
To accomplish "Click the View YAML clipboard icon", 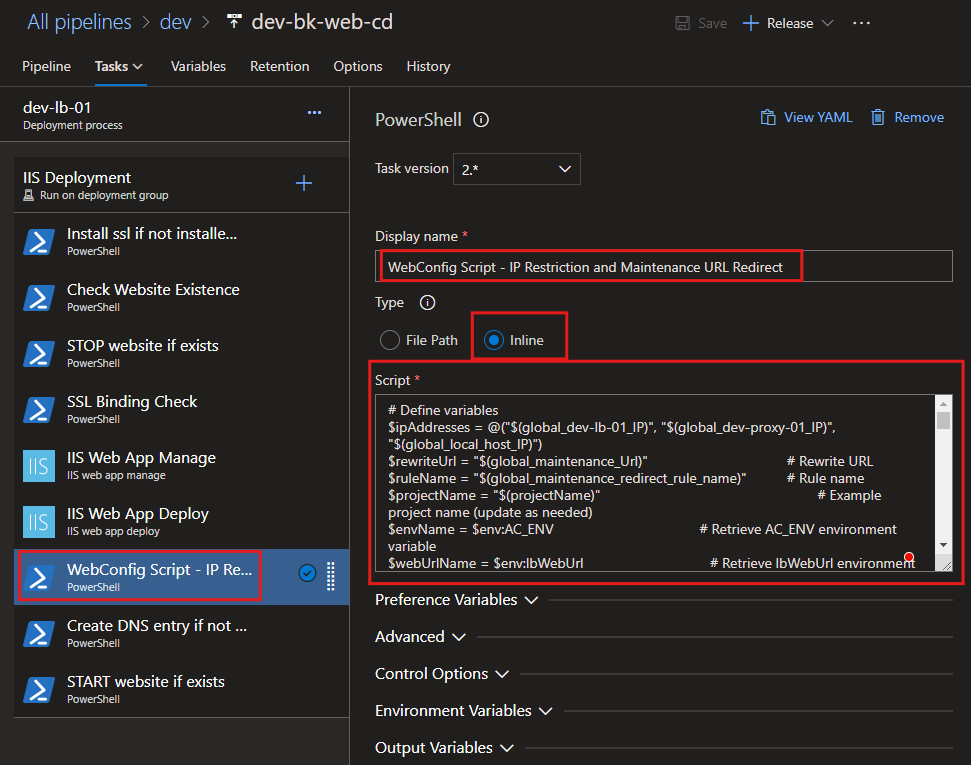I will tap(768, 117).
